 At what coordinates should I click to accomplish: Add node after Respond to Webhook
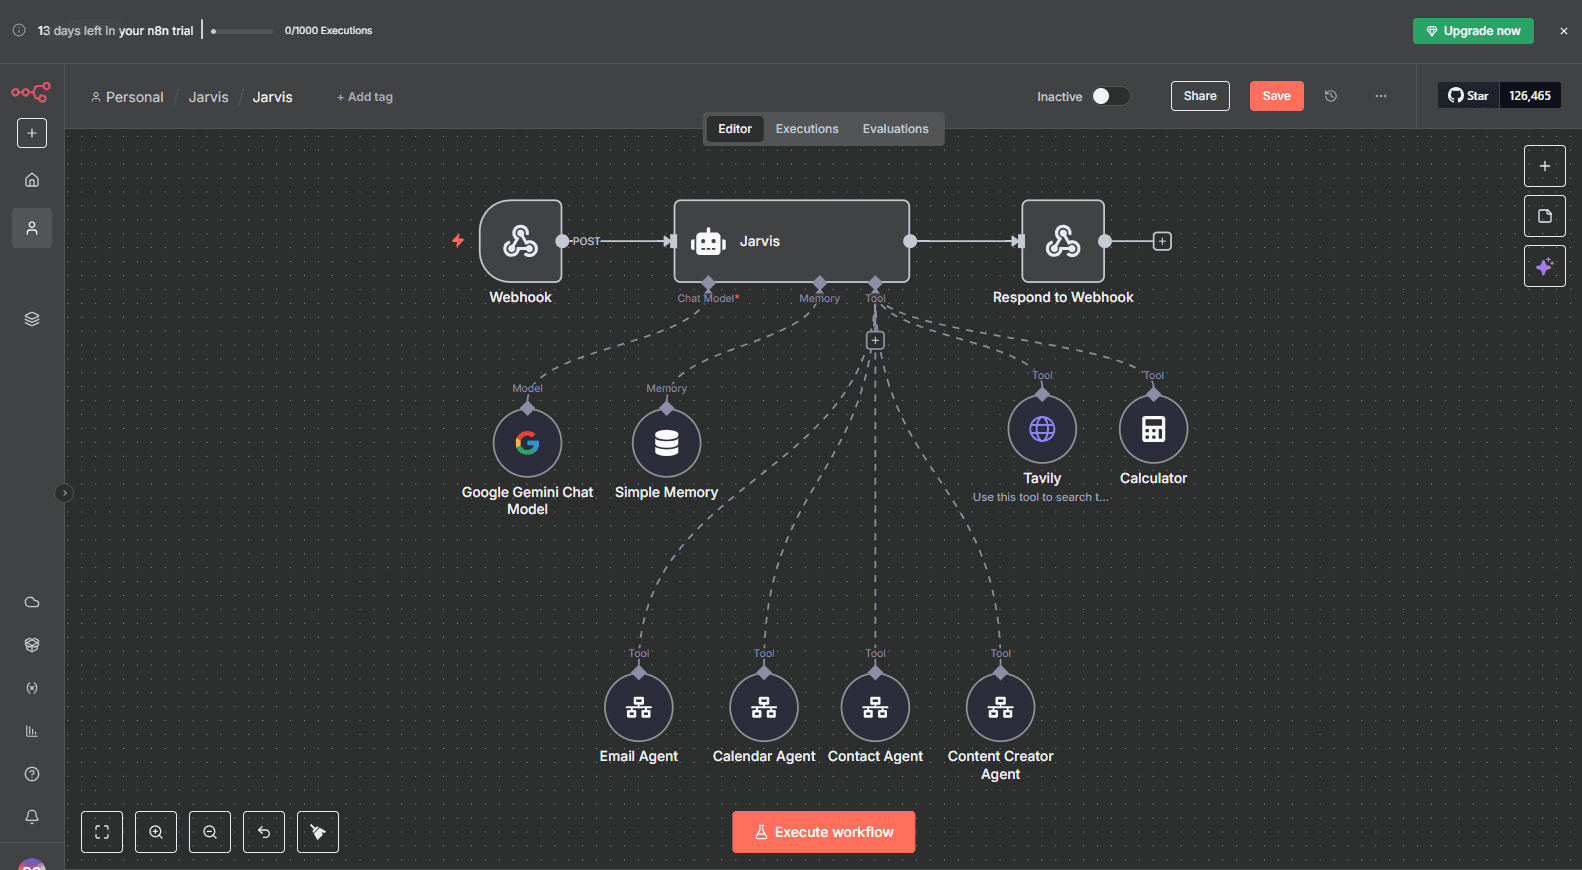[1162, 241]
